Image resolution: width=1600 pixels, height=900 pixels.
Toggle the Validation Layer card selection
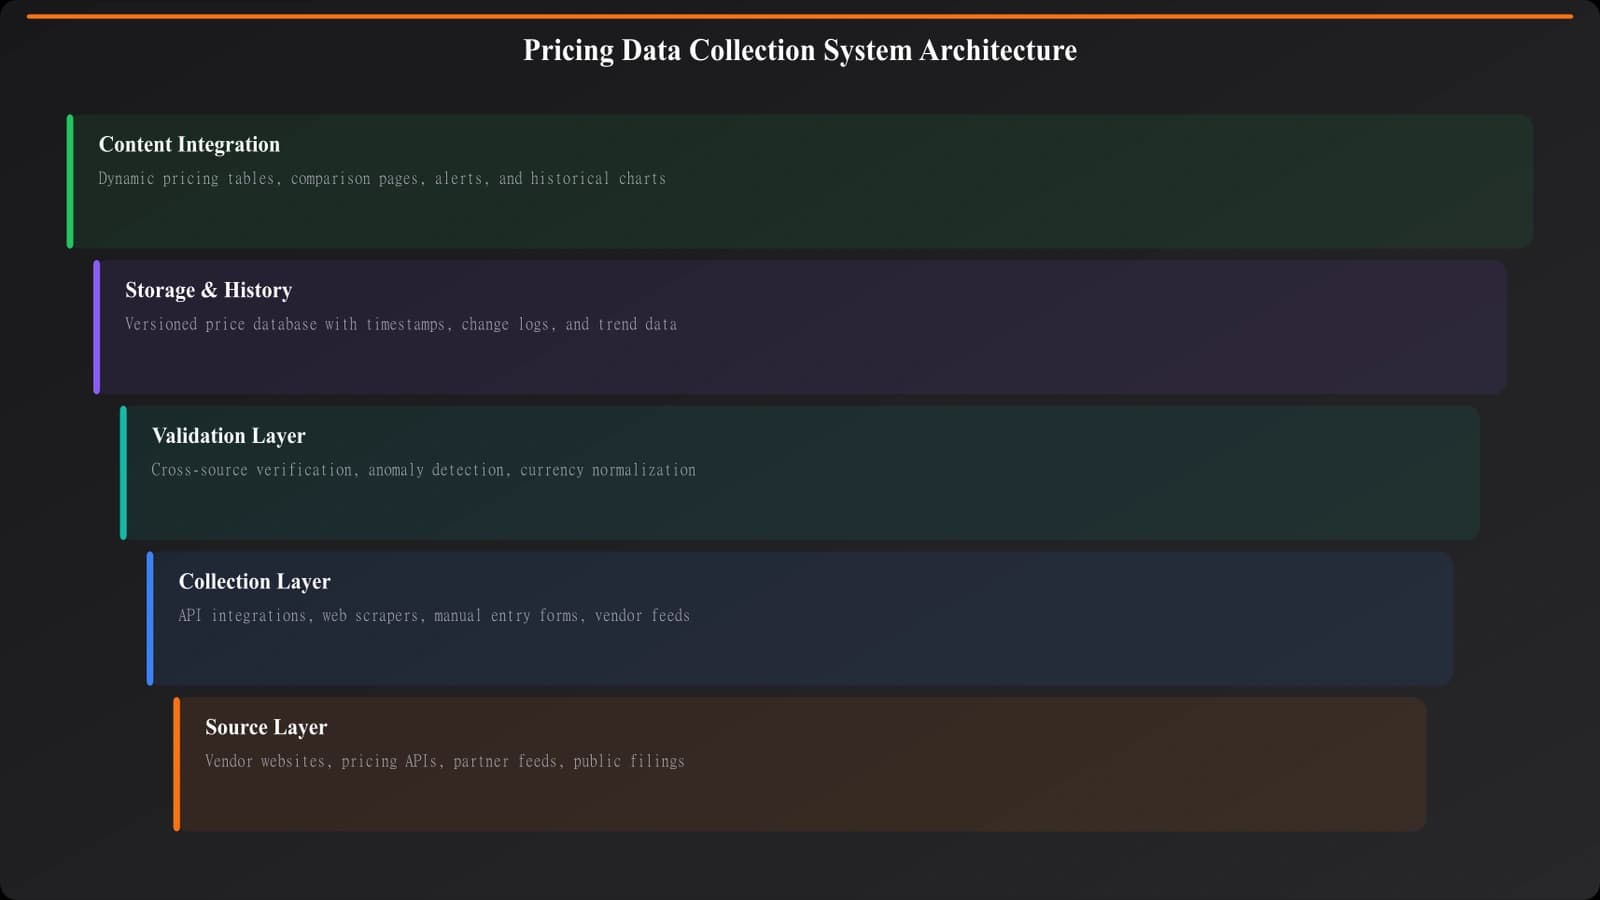pyautogui.click(x=800, y=472)
